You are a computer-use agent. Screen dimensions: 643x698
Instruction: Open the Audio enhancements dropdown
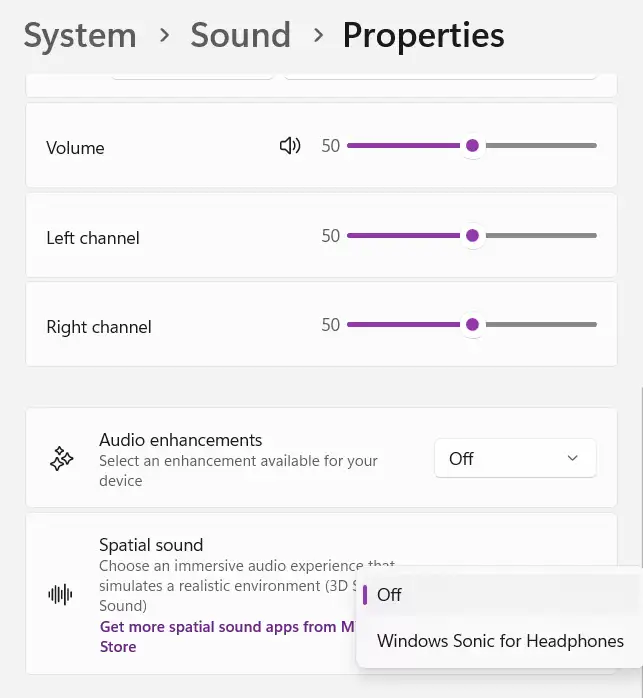pyautogui.click(x=515, y=458)
